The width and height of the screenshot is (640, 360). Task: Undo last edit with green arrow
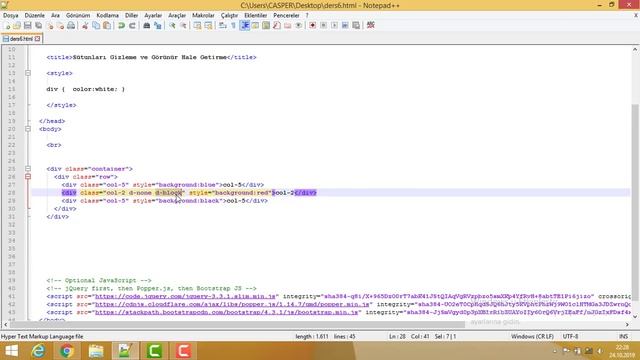[x=121, y=25]
